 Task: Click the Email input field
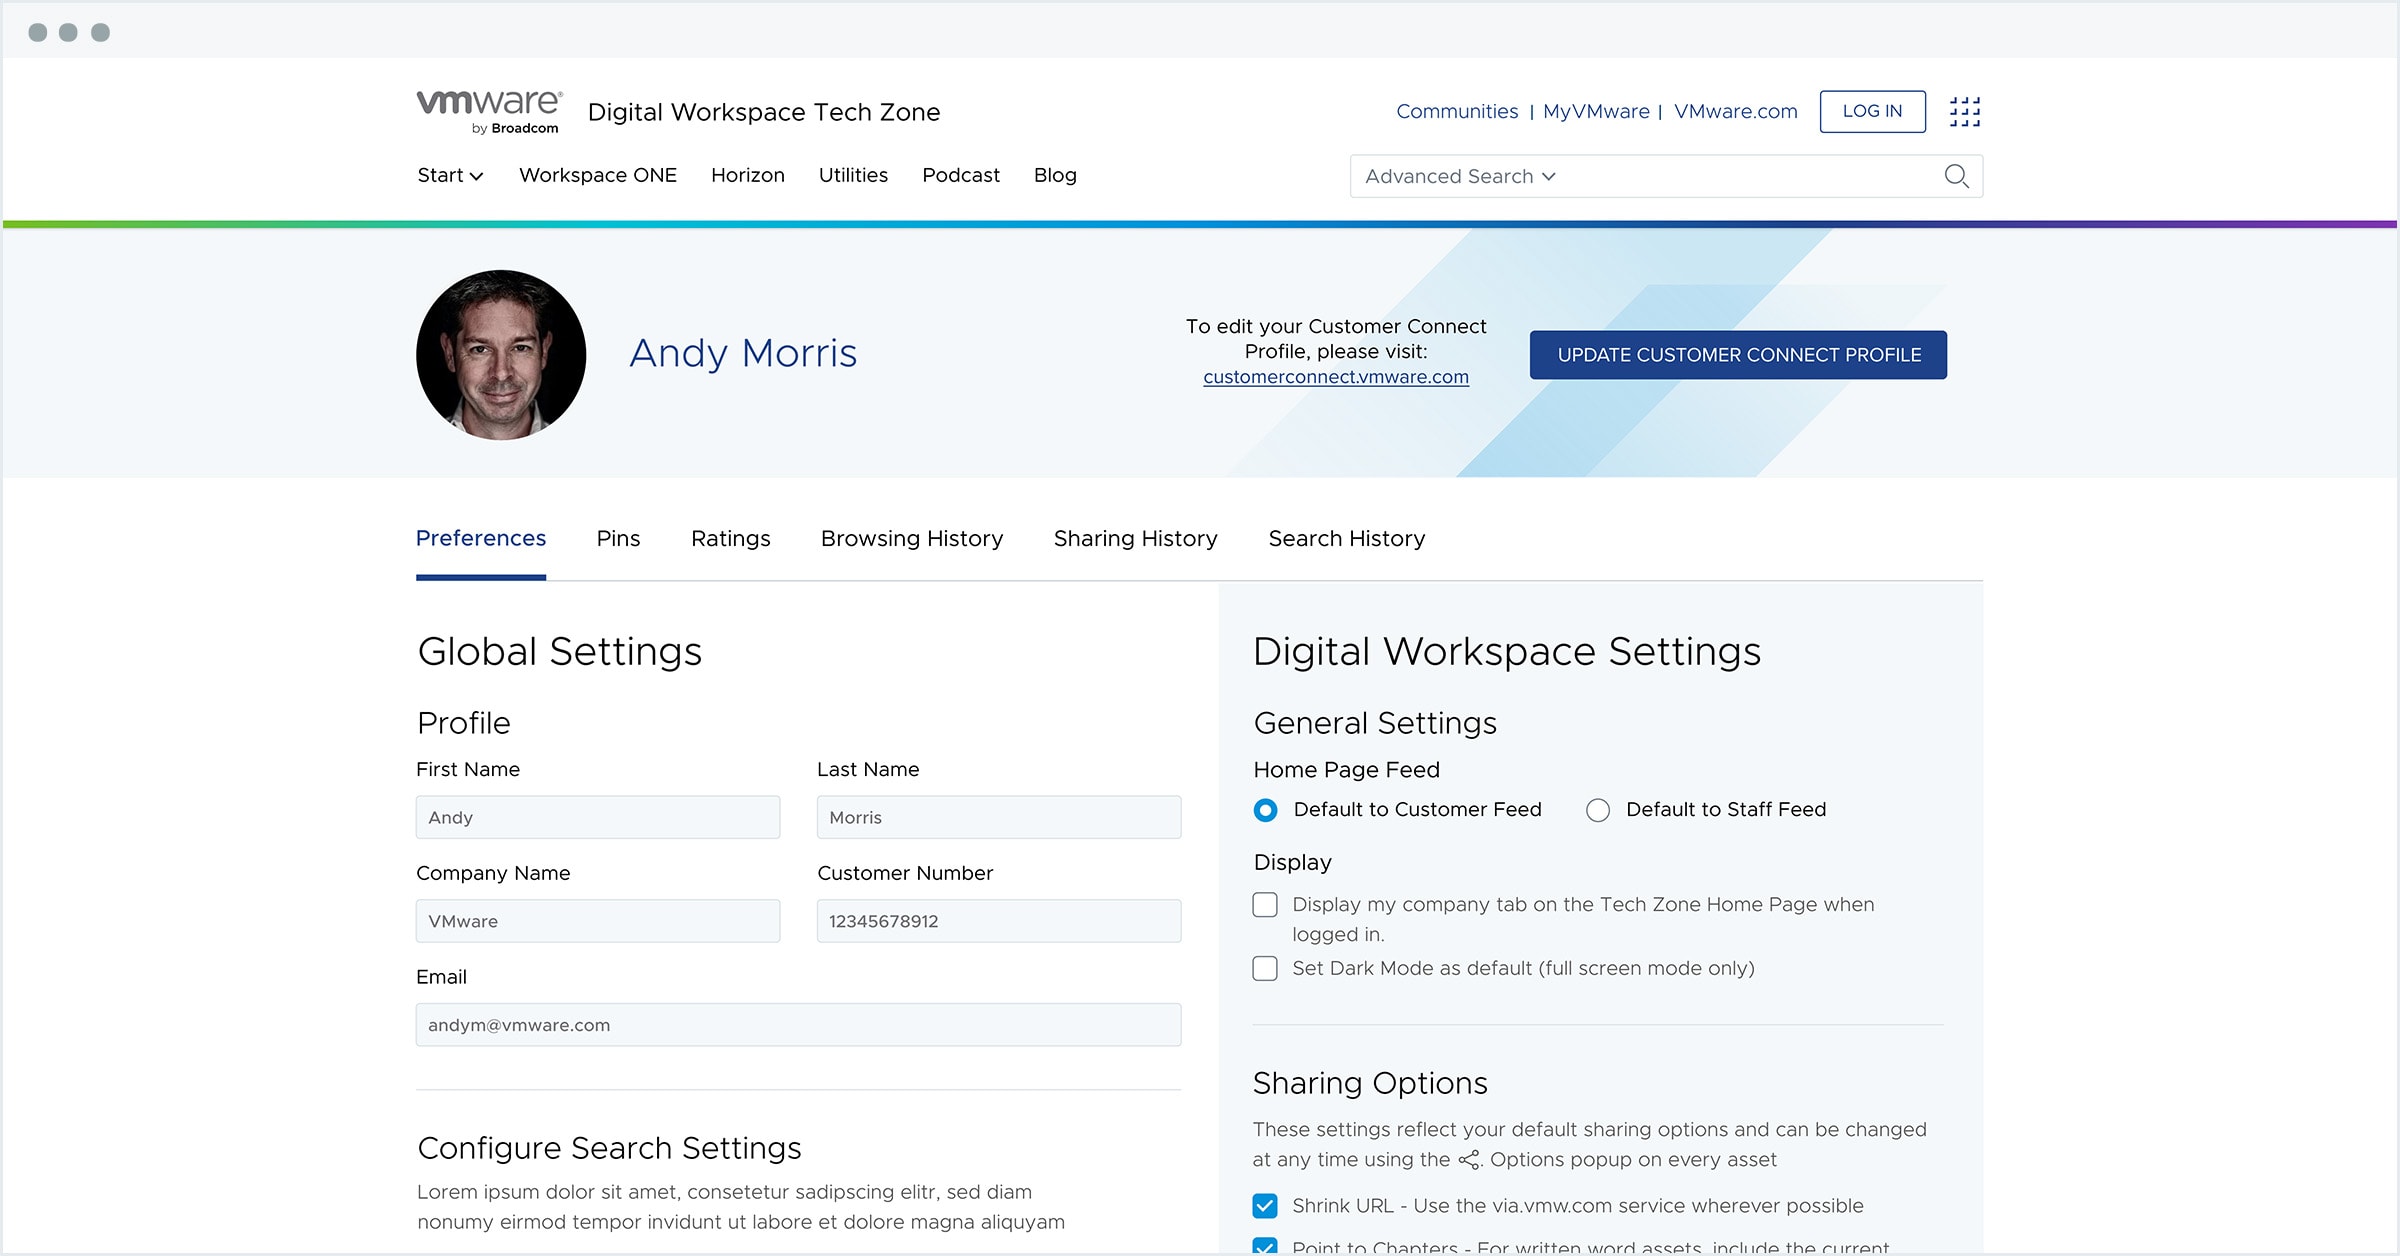pos(798,1025)
